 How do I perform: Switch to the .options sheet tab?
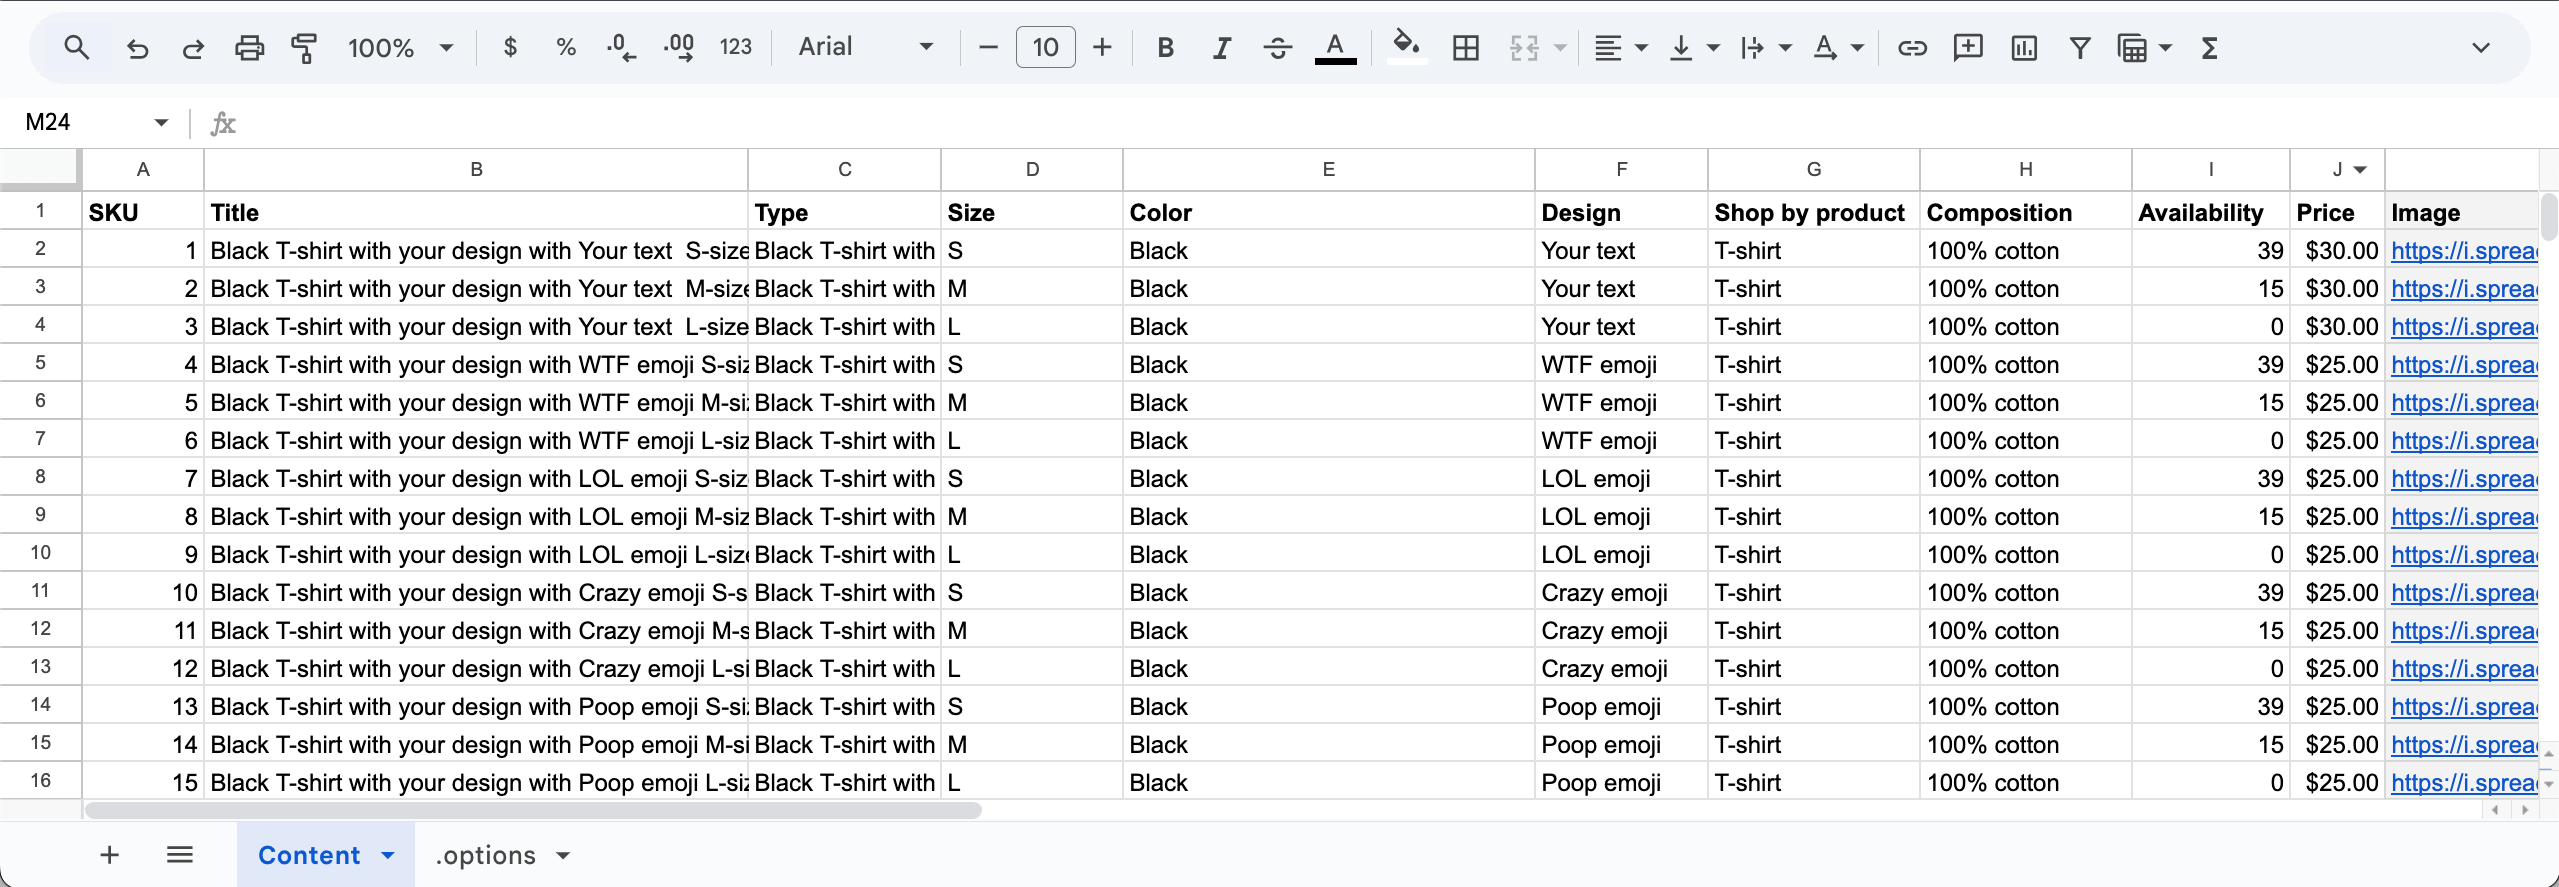[486, 855]
